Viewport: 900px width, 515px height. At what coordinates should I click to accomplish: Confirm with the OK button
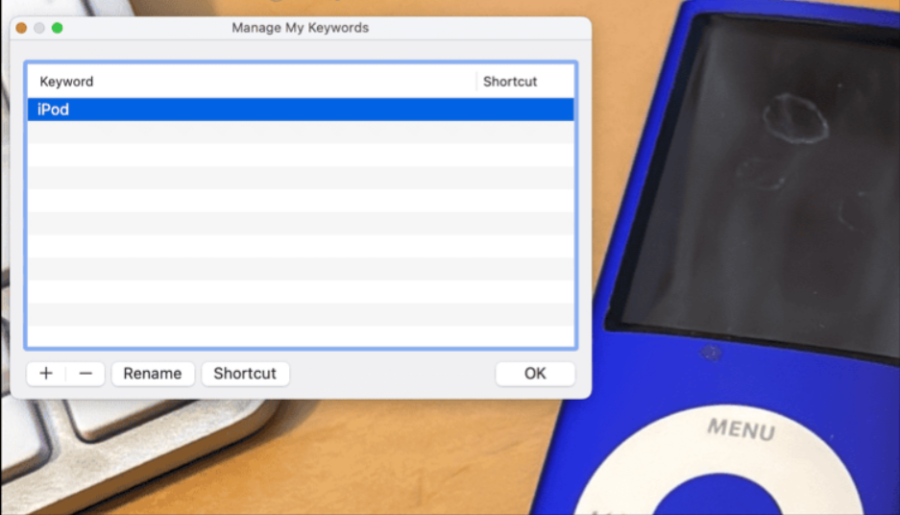point(535,374)
